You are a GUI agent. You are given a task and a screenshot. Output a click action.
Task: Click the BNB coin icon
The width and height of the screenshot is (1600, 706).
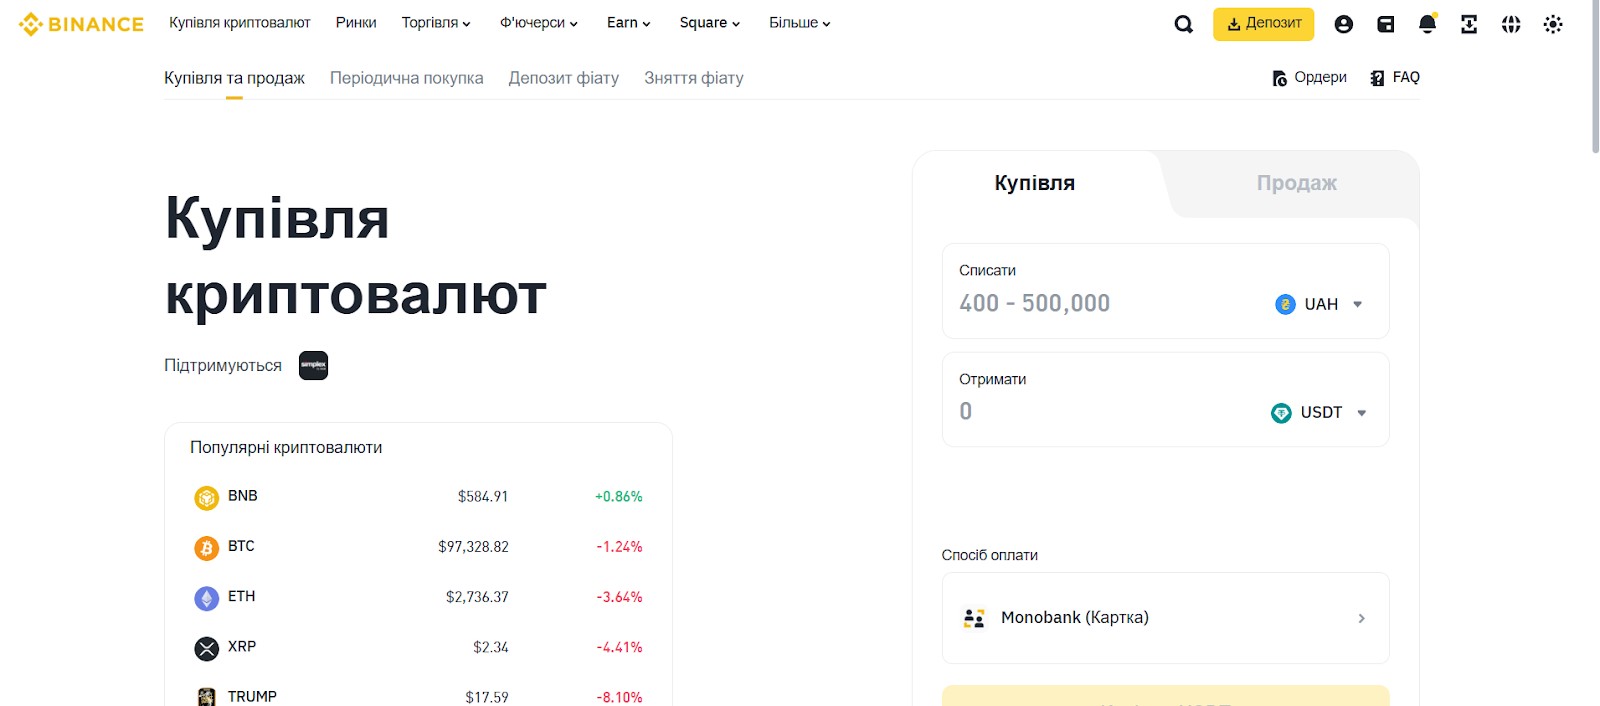(206, 497)
